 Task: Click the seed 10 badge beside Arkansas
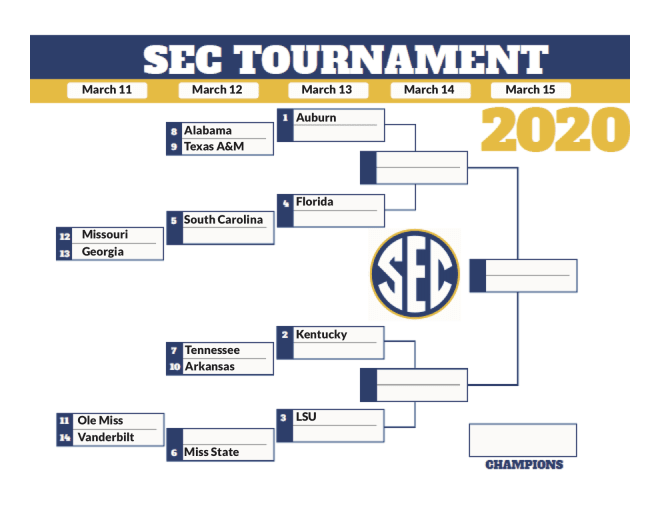(x=175, y=367)
